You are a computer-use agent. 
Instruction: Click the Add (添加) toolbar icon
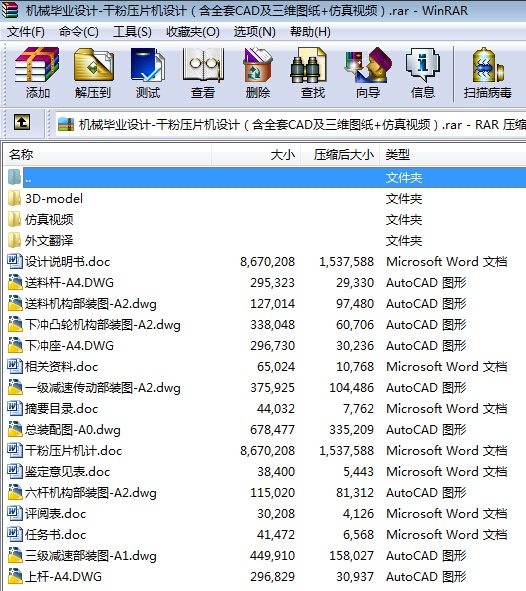37,64
